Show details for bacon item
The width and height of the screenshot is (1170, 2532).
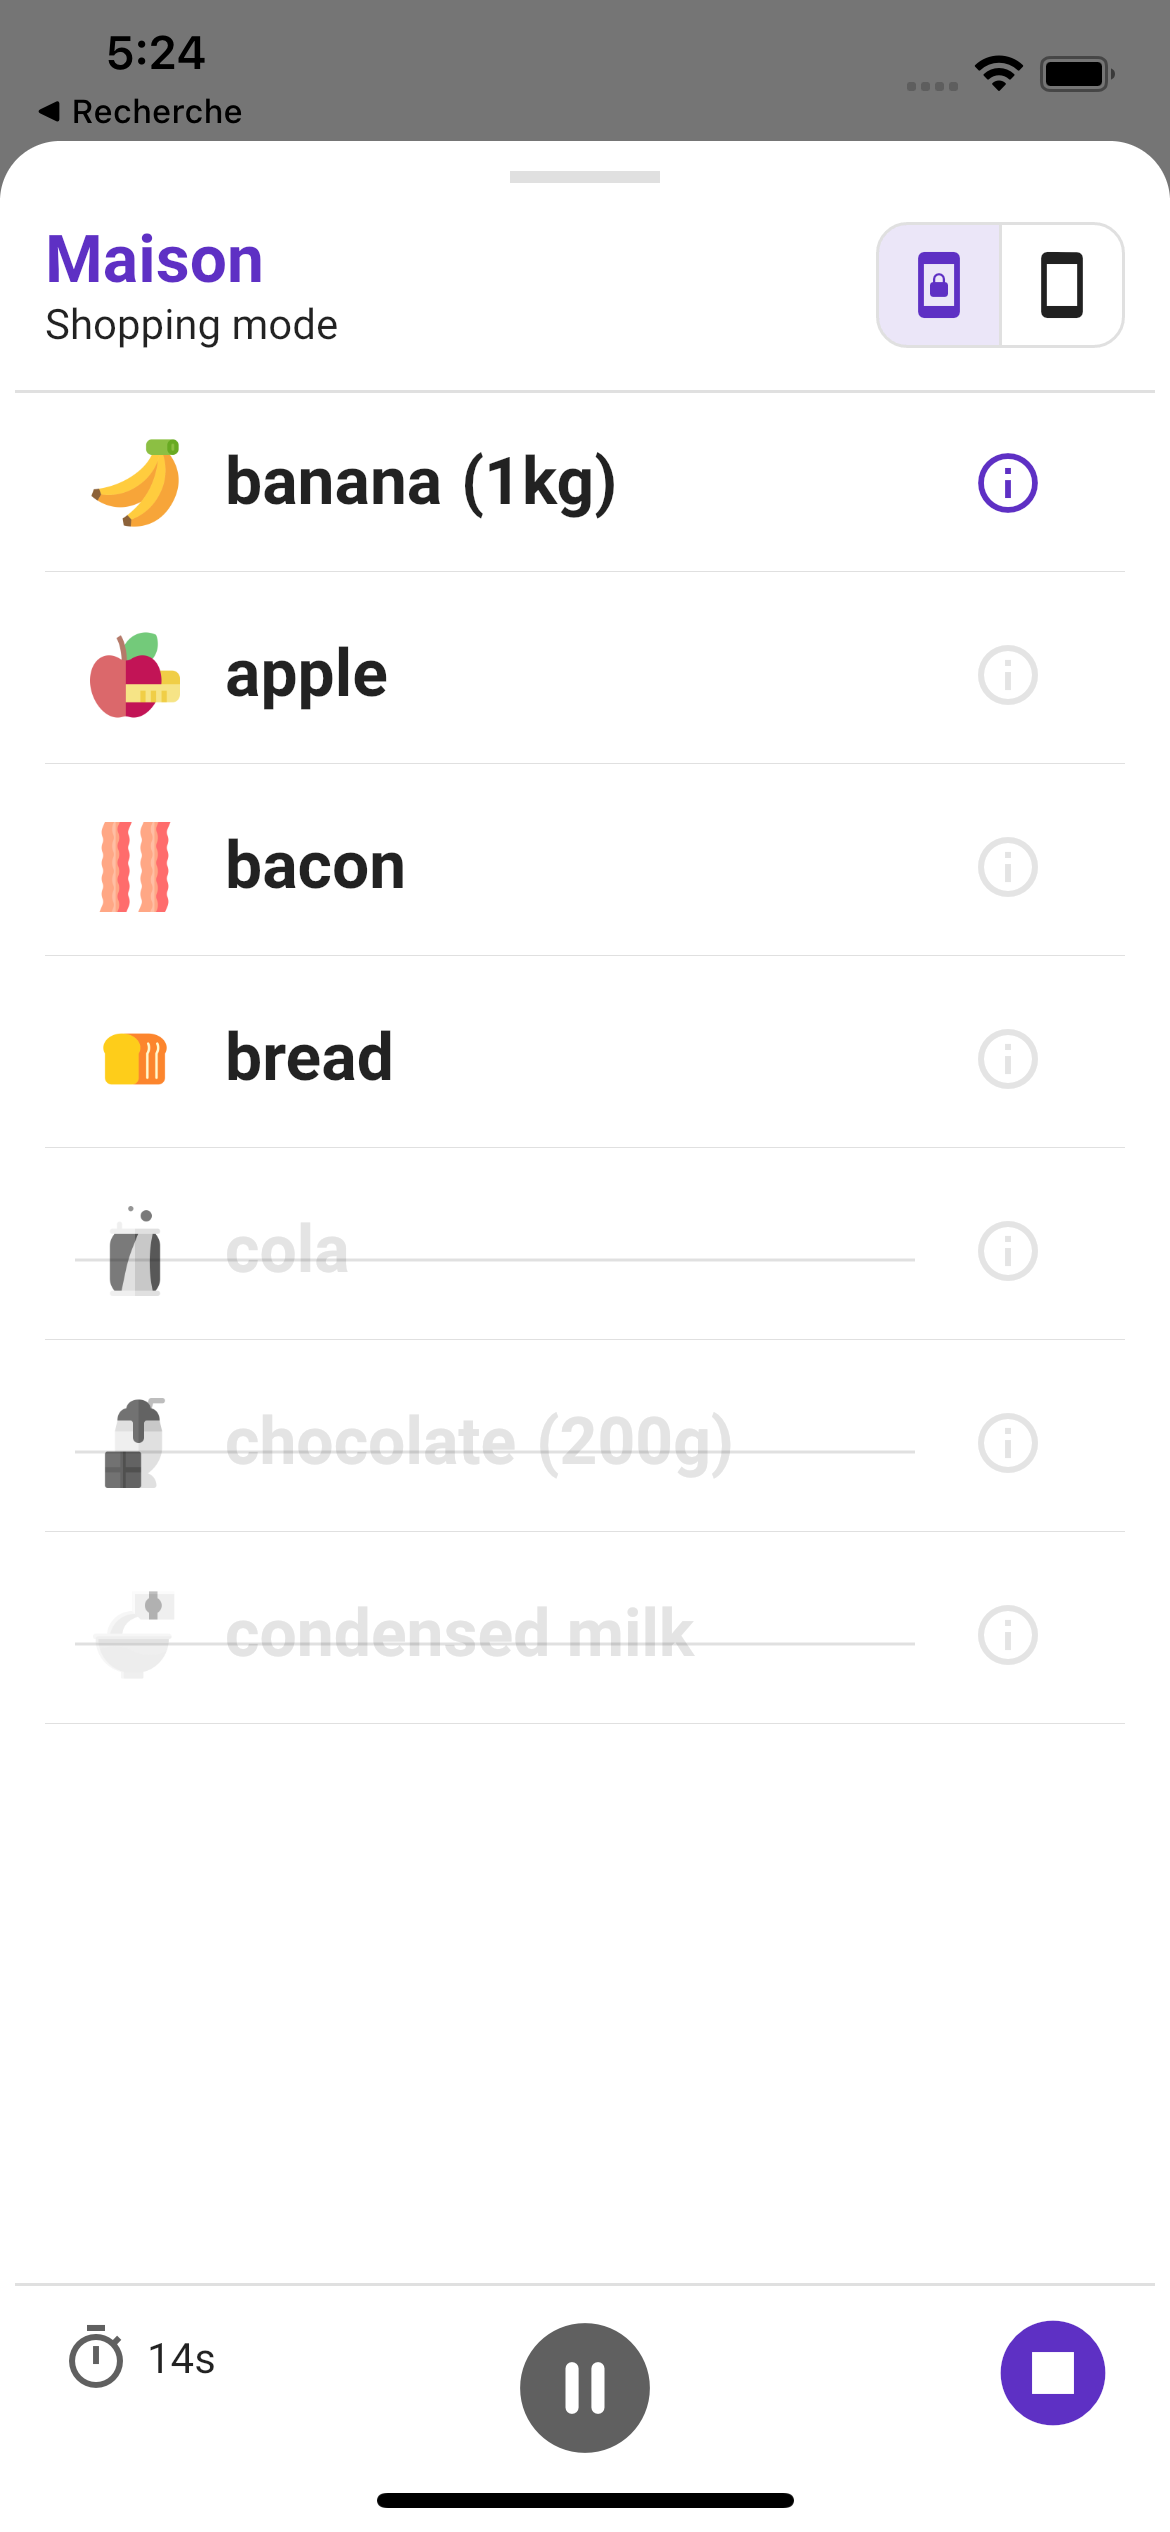coord(1007,867)
